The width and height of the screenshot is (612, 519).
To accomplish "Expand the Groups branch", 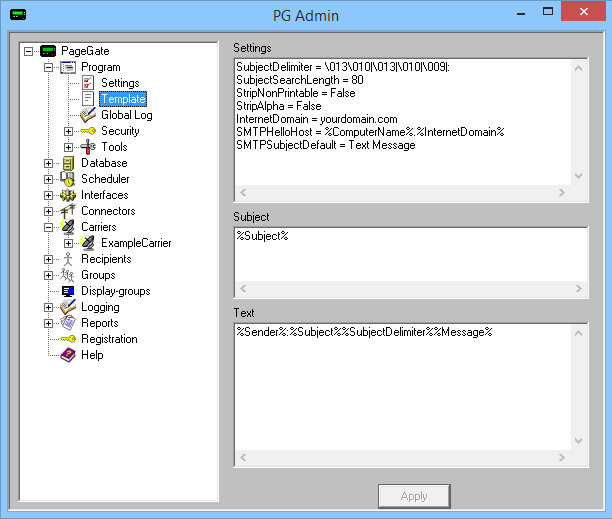I will click(48, 275).
